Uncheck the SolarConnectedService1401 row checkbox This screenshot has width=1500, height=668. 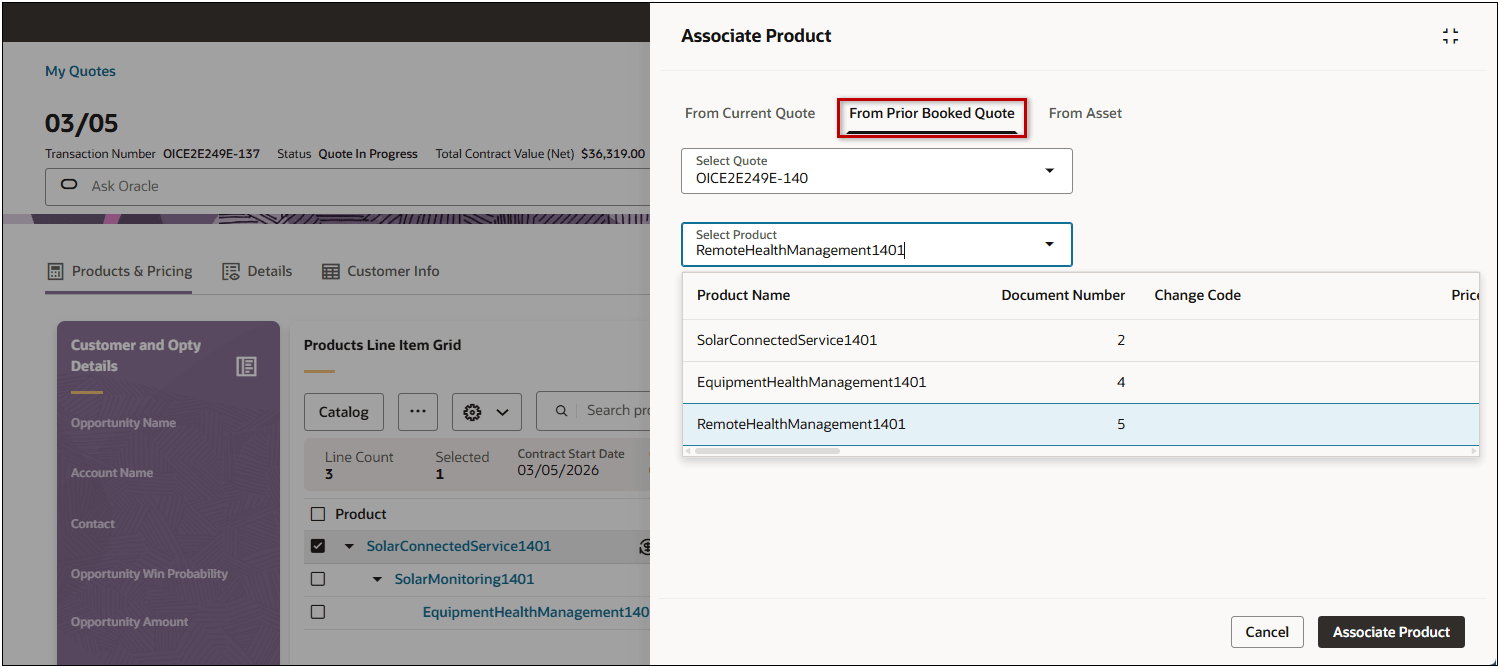tap(318, 546)
